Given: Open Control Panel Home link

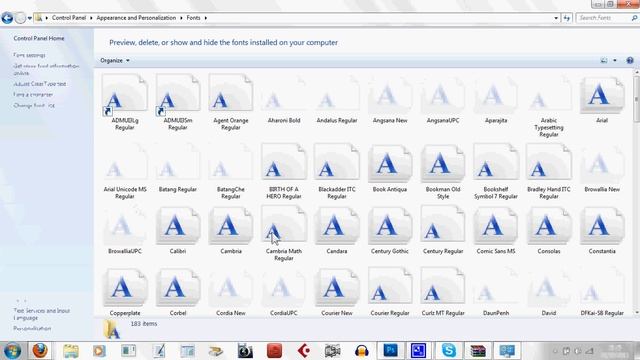Looking at the screenshot, I should point(39,38).
